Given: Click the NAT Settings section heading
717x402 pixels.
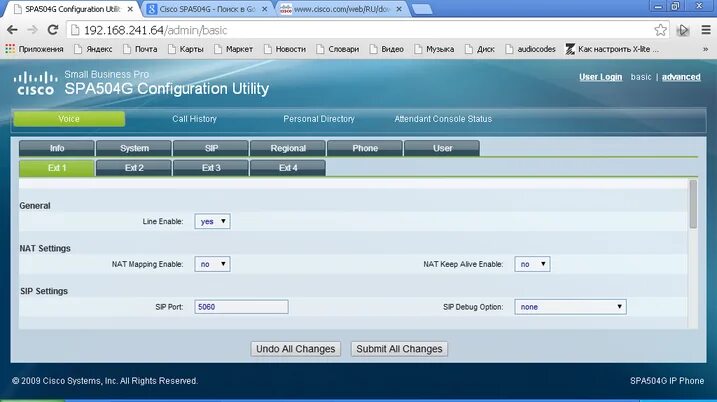Looking at the screenshot, I should (45, 248).
